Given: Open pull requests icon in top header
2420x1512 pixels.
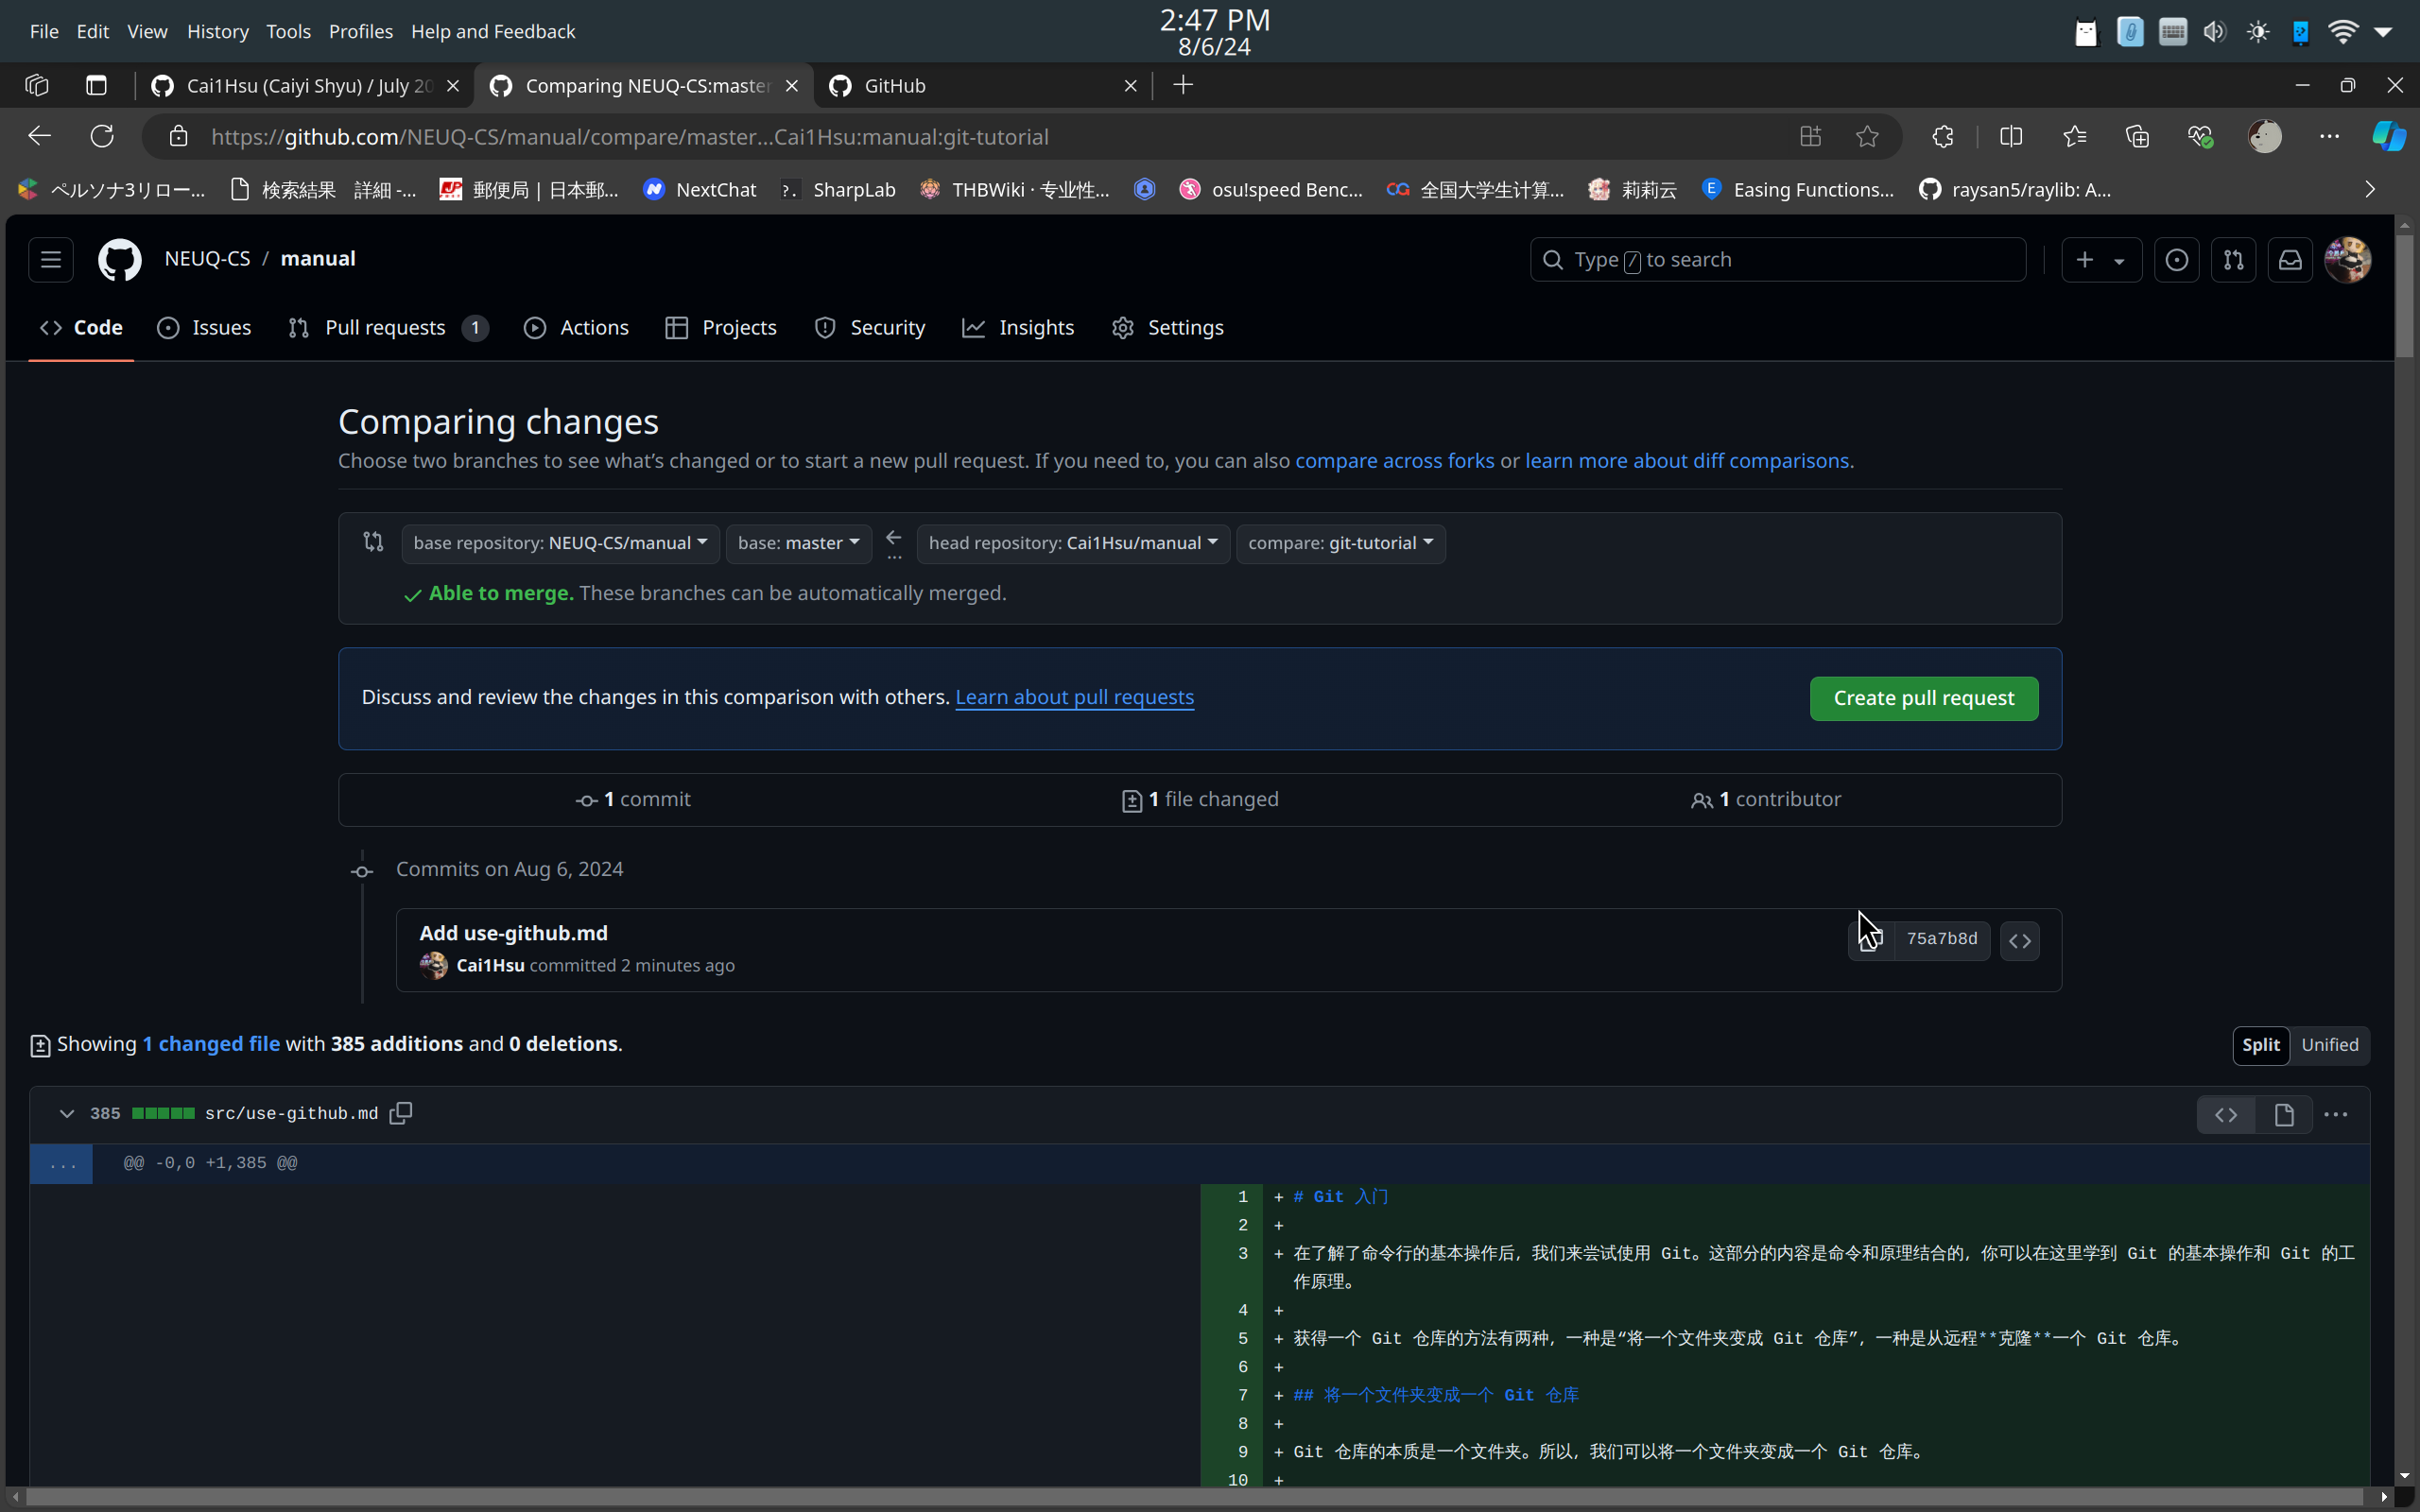Looking at the screenshot, I should click(x=2233, y=260).
